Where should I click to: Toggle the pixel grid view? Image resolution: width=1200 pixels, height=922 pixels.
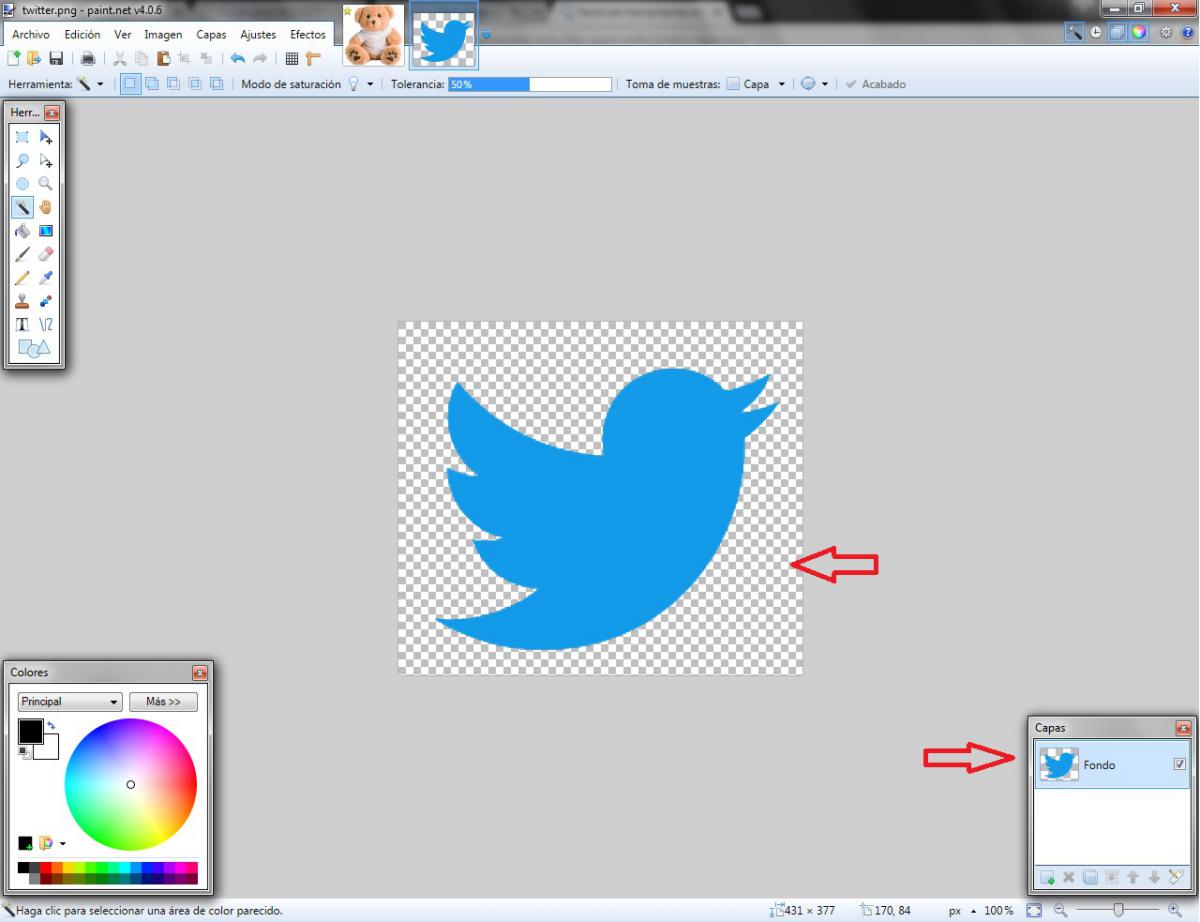point(292,59)
